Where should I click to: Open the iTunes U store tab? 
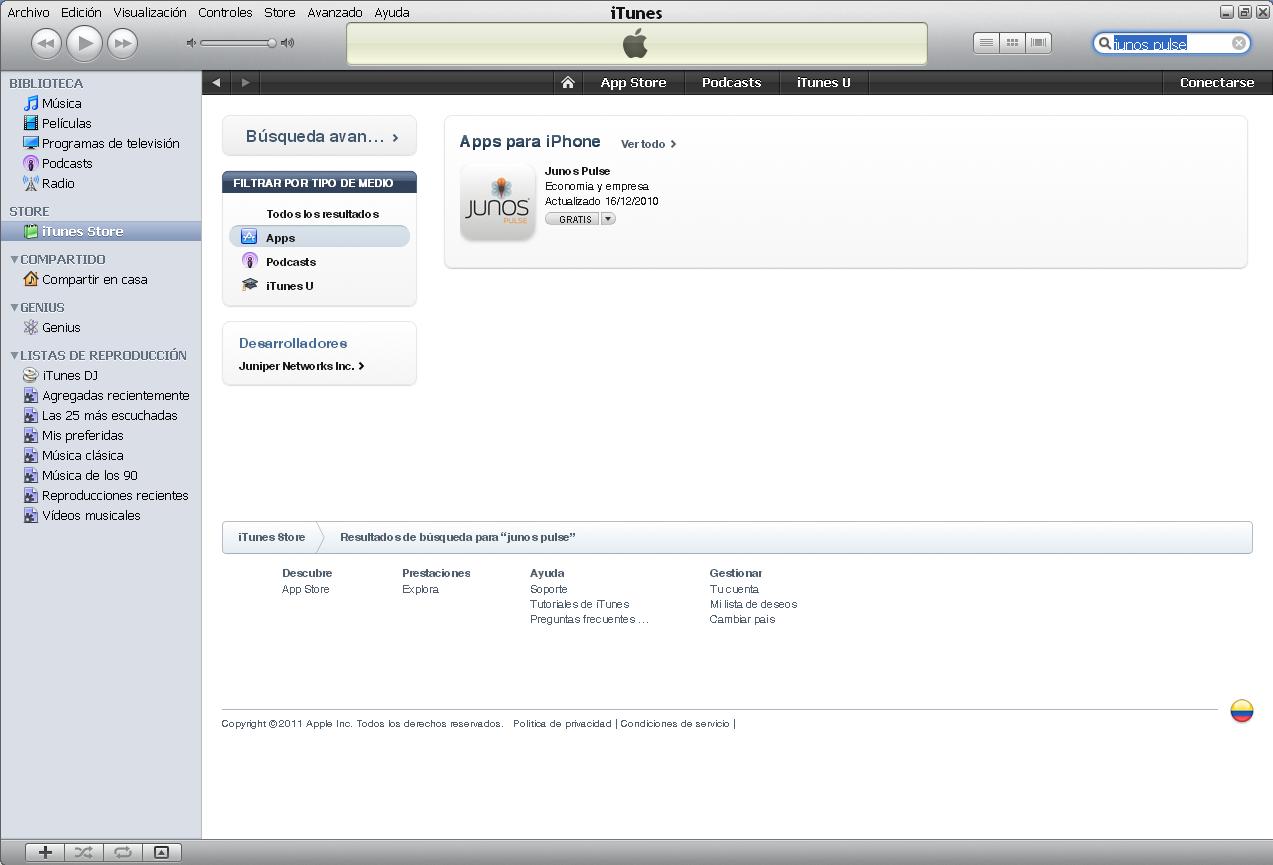[x=824, y=83]
